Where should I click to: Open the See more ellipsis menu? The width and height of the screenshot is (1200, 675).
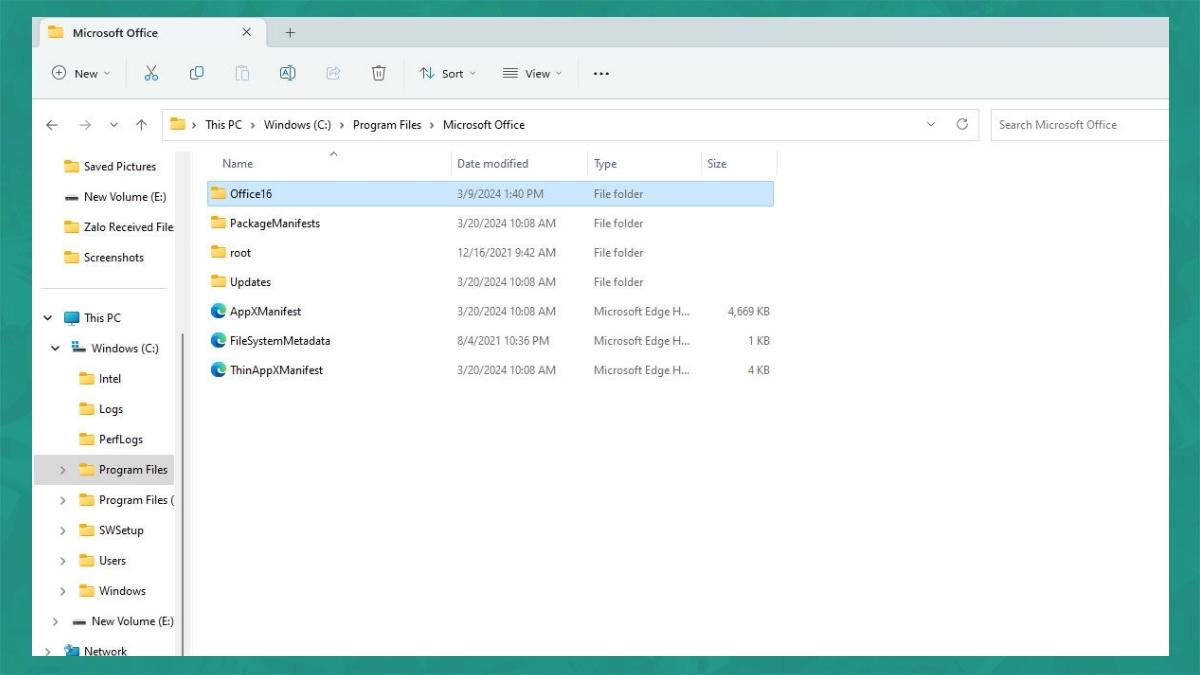601,73
